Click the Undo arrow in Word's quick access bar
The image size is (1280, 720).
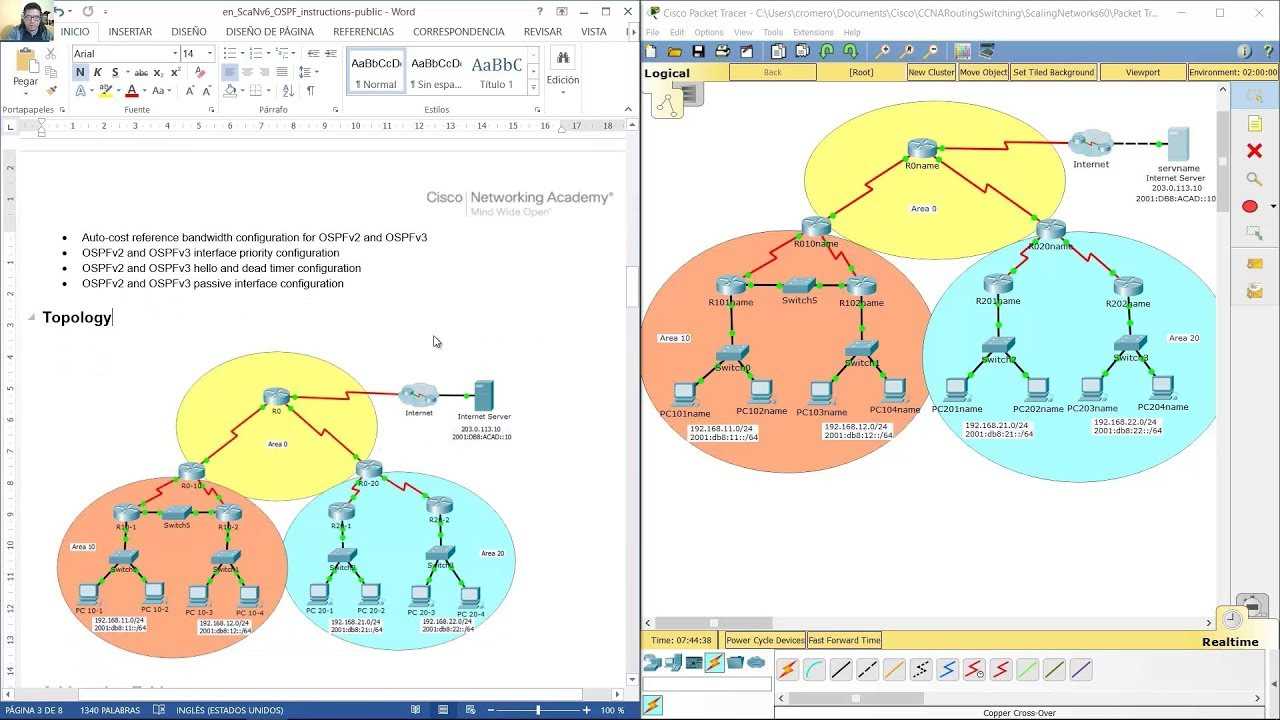coord(60,12)
